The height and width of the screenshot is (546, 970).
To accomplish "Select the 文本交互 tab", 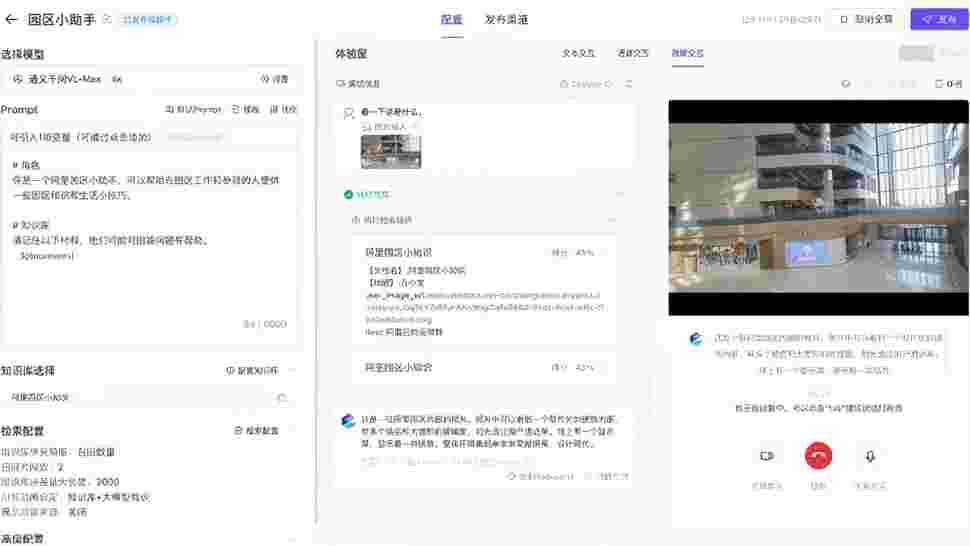I will [578, 53].
